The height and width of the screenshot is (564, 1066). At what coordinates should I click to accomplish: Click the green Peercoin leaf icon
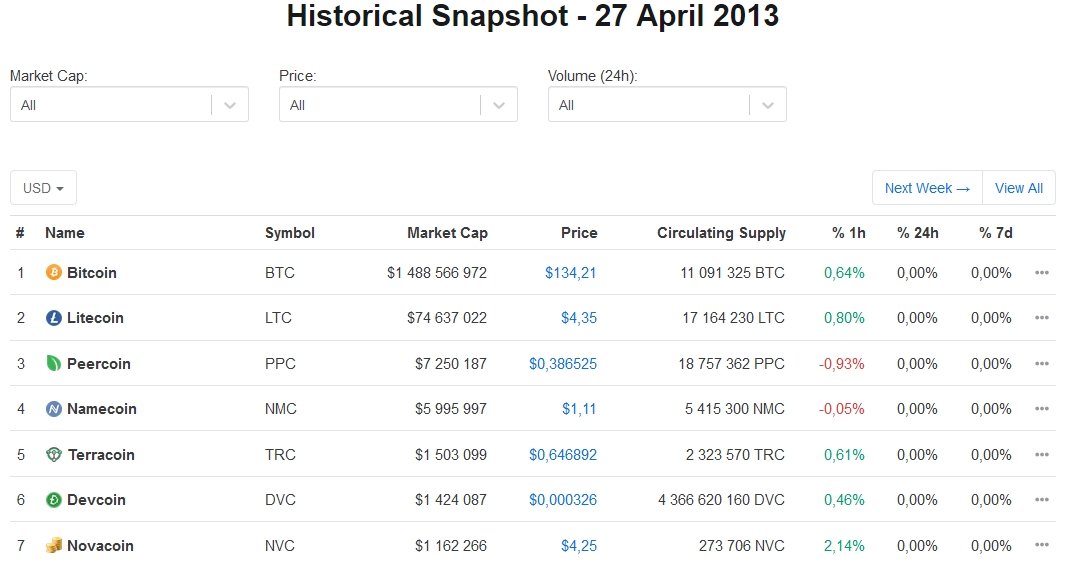coord(54,364)
